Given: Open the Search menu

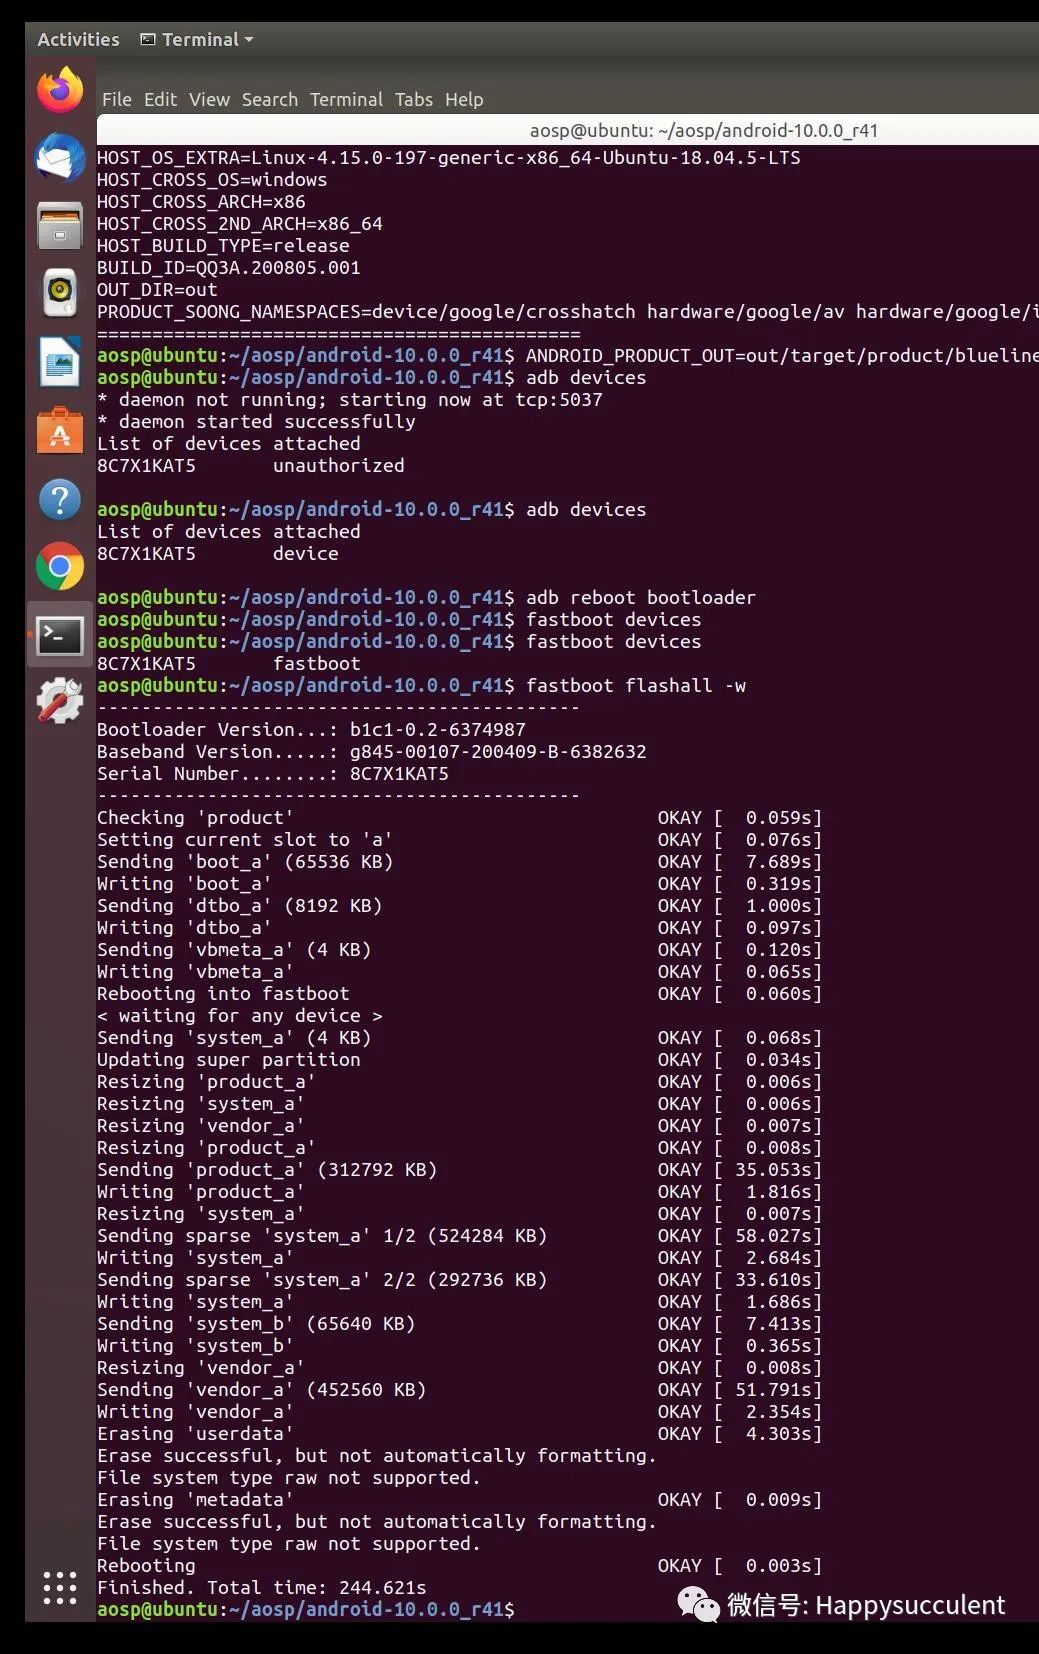Looking at the screenshot, I should coord(270,99).
